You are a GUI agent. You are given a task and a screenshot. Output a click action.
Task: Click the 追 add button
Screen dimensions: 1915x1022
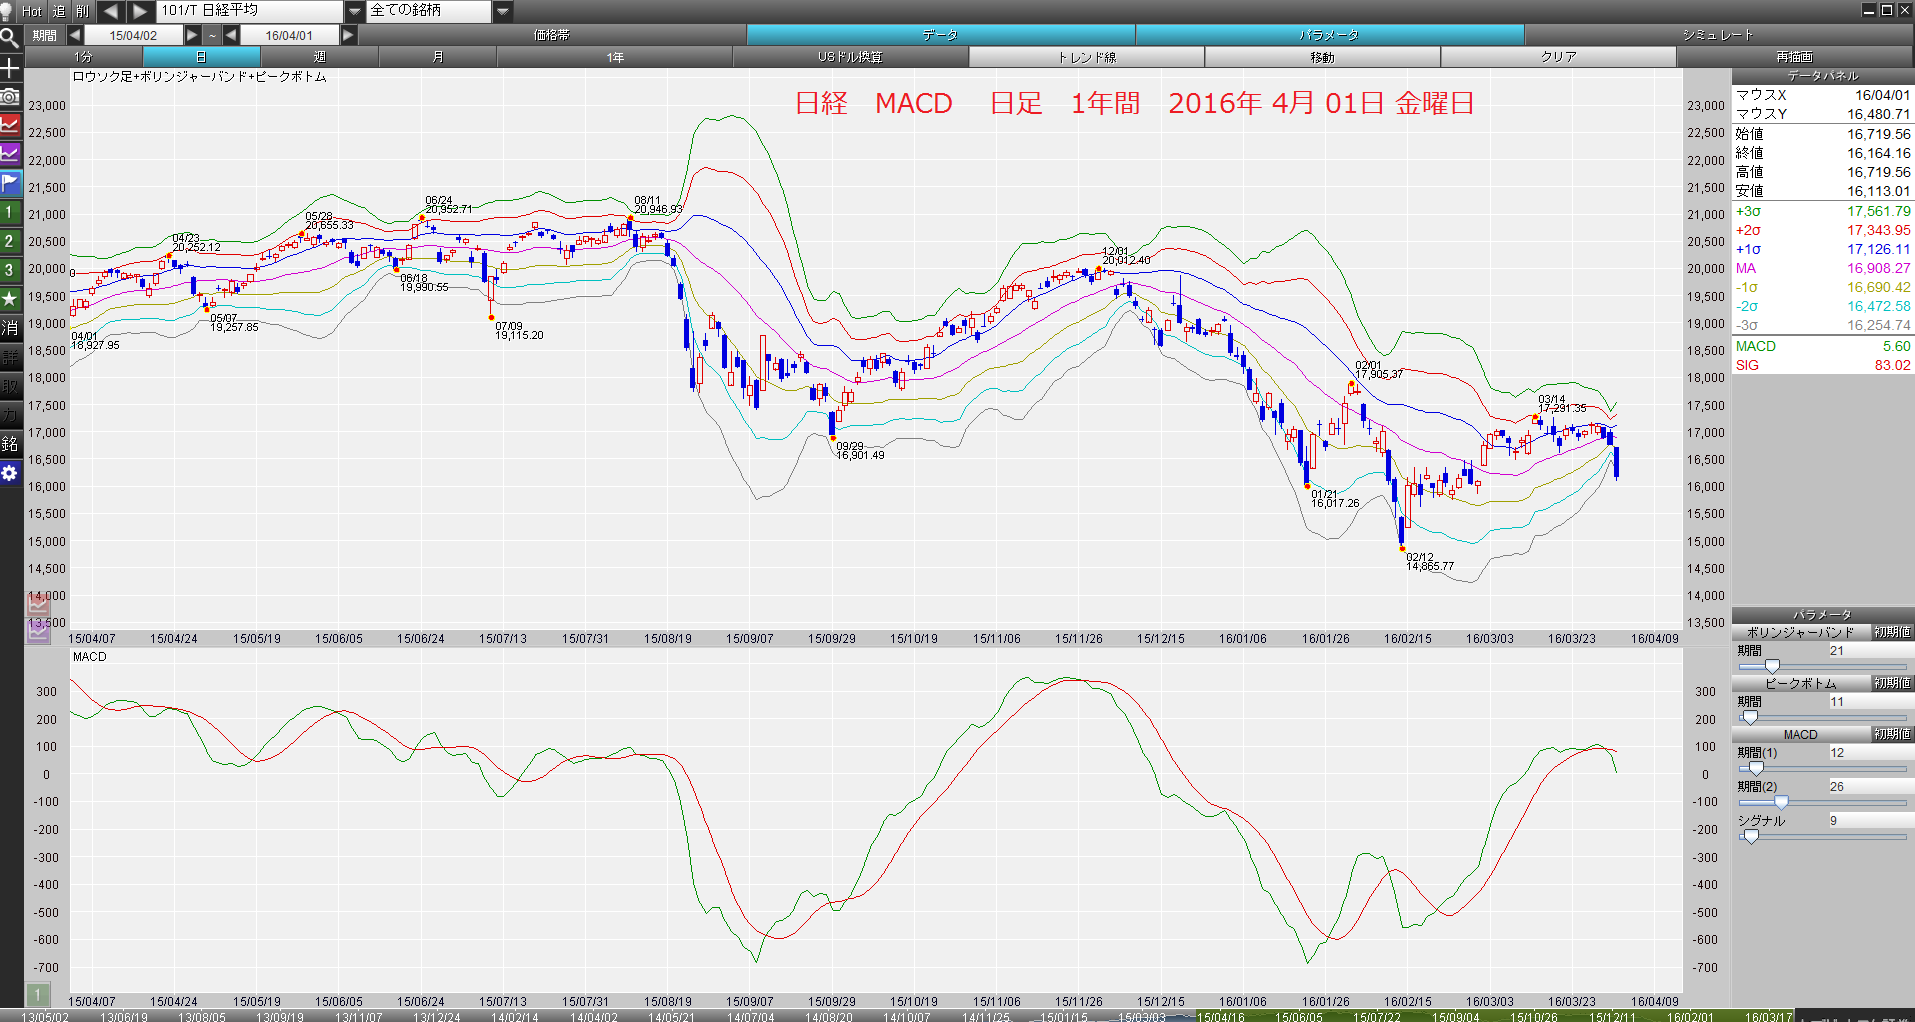[x=59, y=11]
